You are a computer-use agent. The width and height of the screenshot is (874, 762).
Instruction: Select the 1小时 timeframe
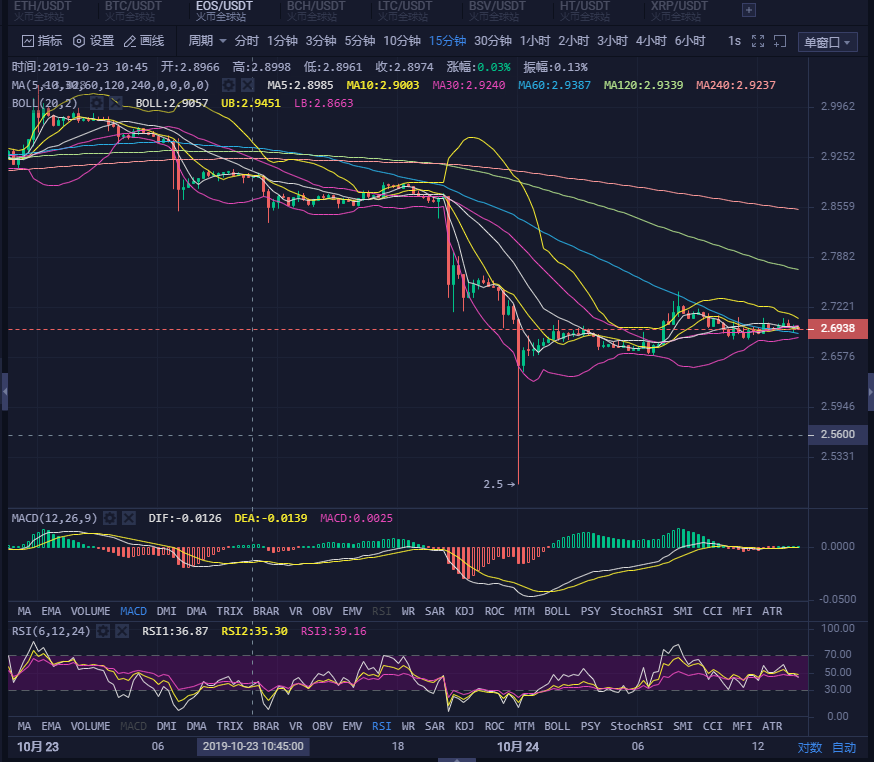coord(535,41)
